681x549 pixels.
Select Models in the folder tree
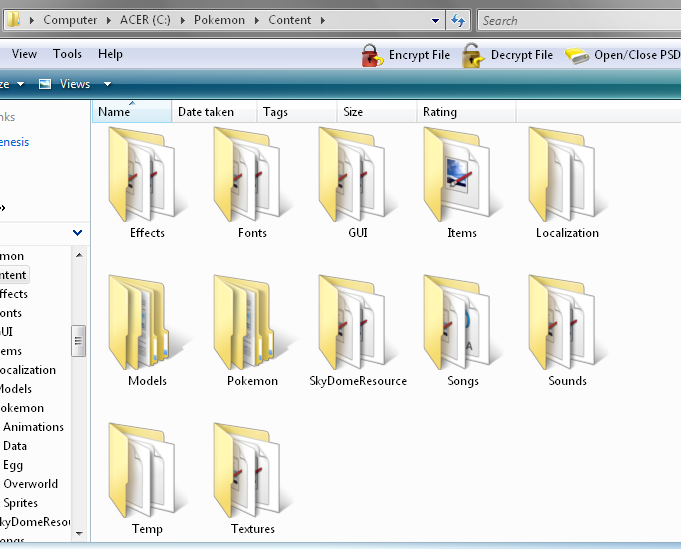tap(16, 389)
